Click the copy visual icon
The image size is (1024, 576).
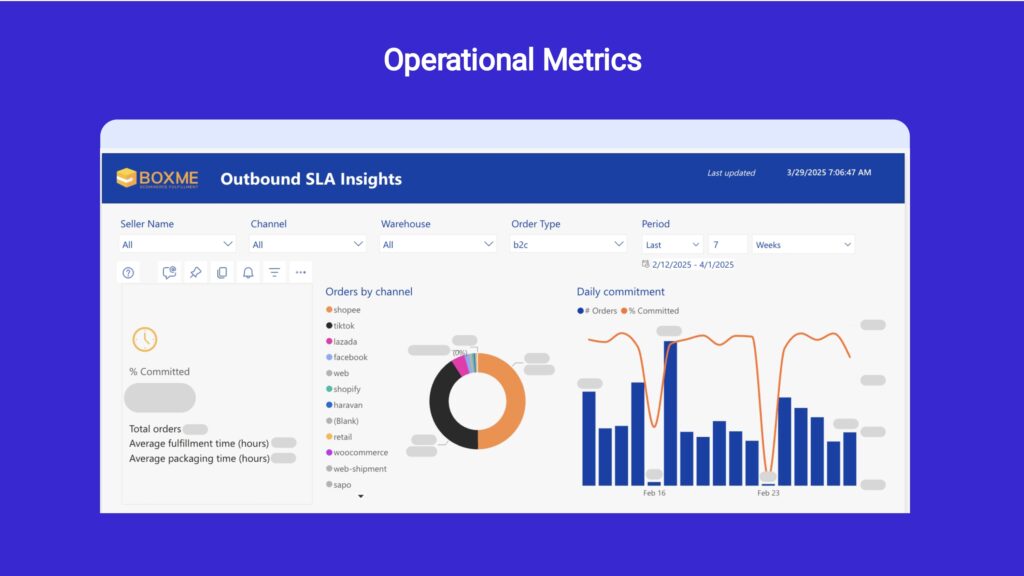pos(222,272)
